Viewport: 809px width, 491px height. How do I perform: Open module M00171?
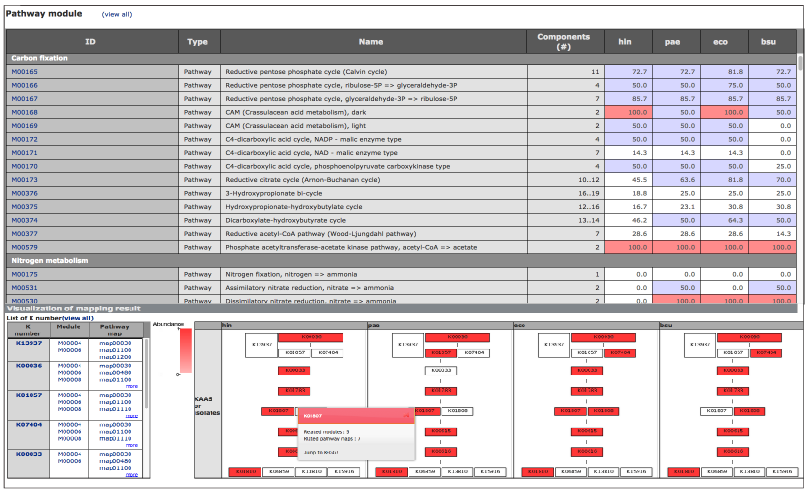tap(25, 153)
